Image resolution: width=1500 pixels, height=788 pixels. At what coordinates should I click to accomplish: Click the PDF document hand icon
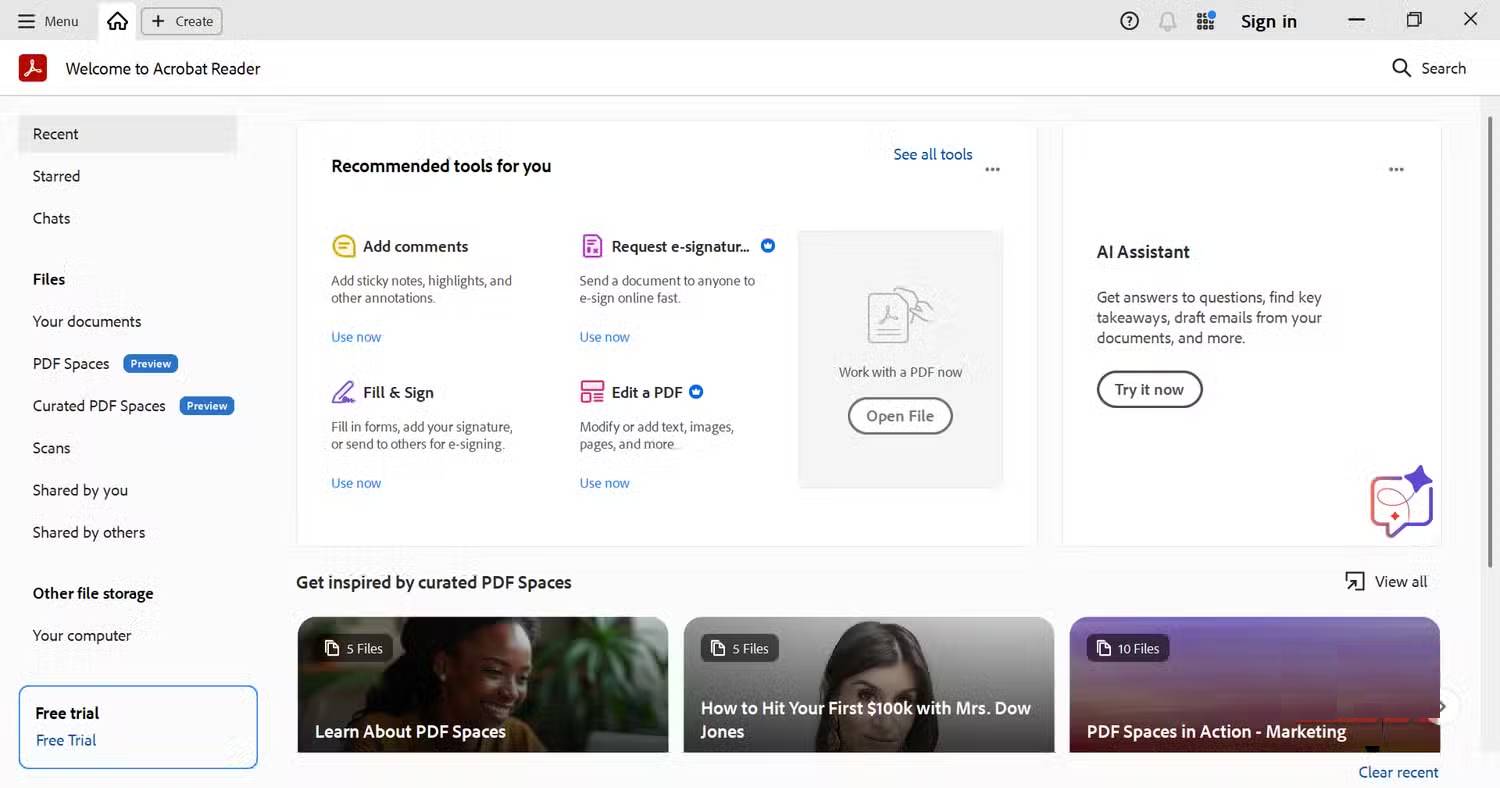[x=900, y=315]
